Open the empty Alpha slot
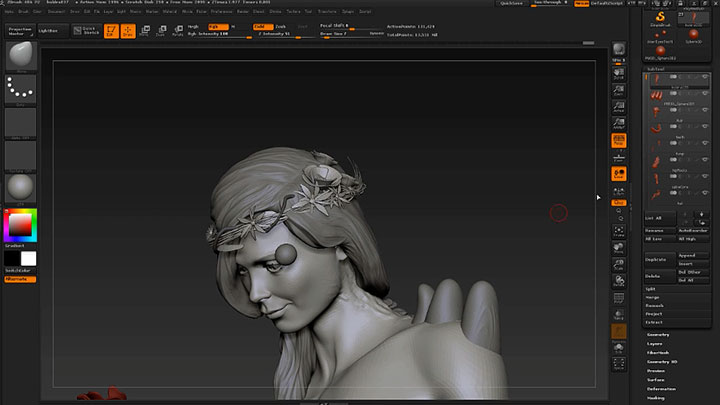The image size is (720, 405). pyautogui.click(x=21, y=123)
